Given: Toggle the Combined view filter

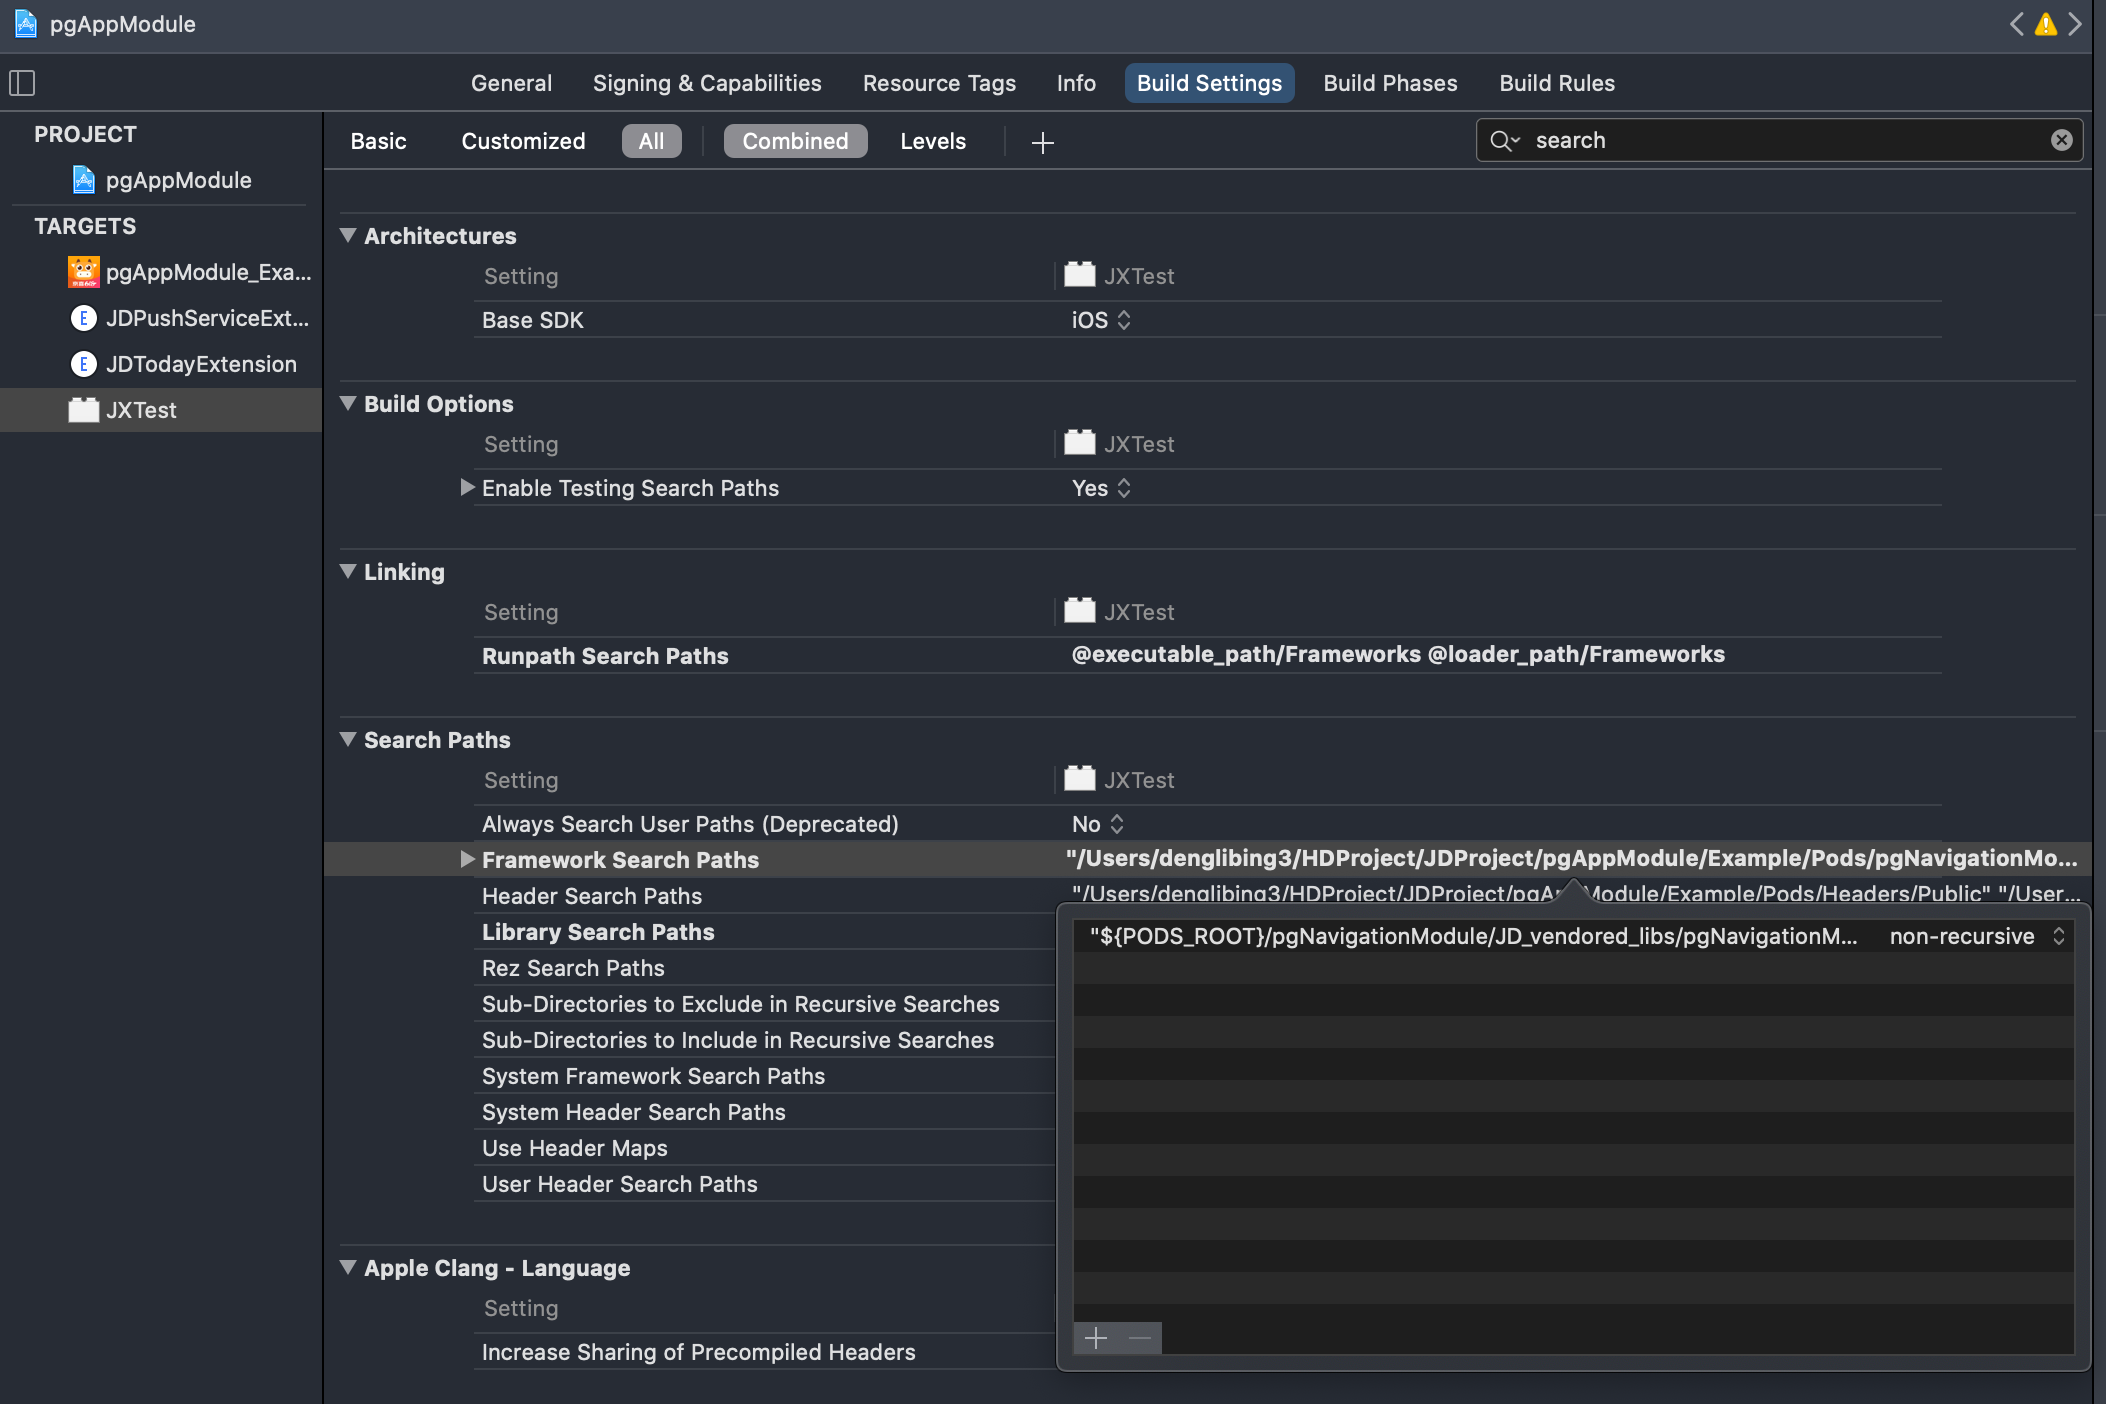Looking at the screenshot, I should coord(795,141).
